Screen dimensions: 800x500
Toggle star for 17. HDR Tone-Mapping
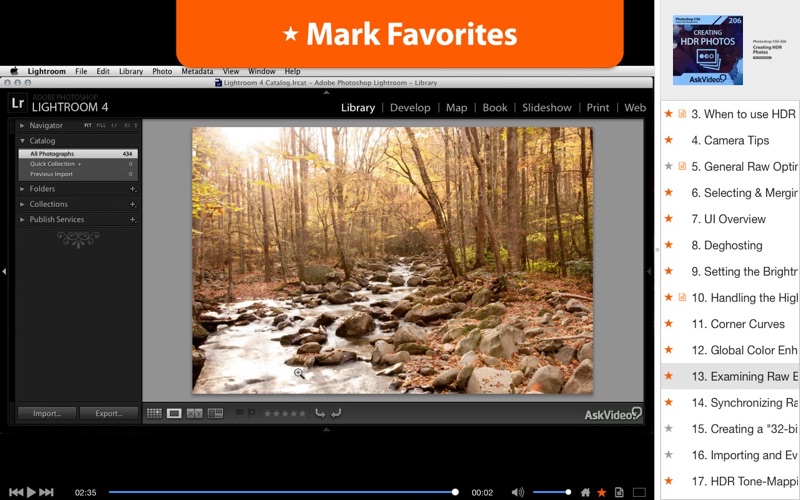pos(668,481)
